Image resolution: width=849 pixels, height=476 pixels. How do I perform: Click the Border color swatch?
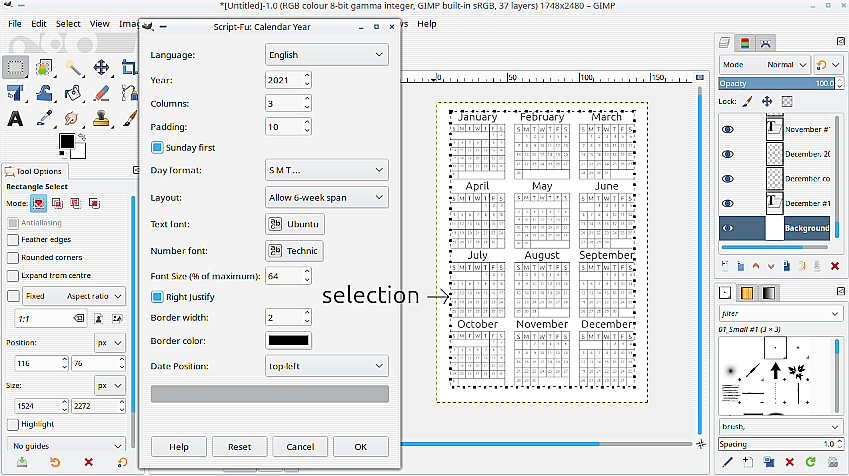pos(288,341)
